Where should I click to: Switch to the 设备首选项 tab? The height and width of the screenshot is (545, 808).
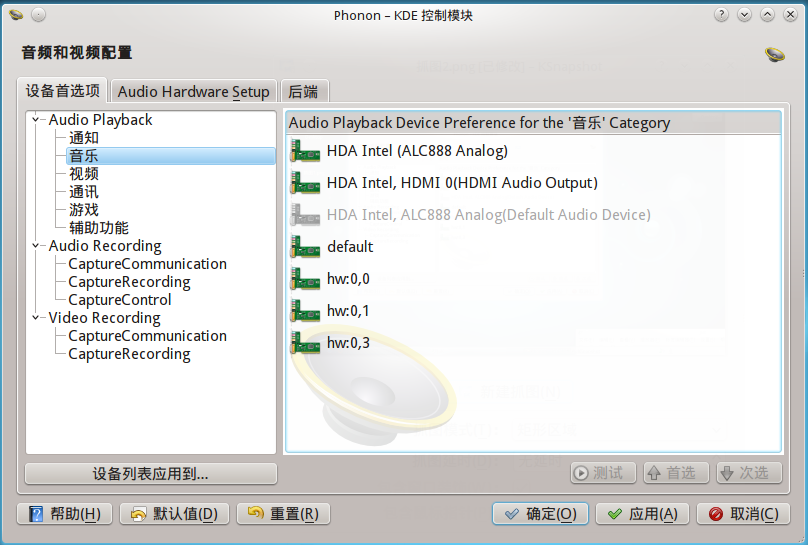pyautogui.click(x=62, y=91)
